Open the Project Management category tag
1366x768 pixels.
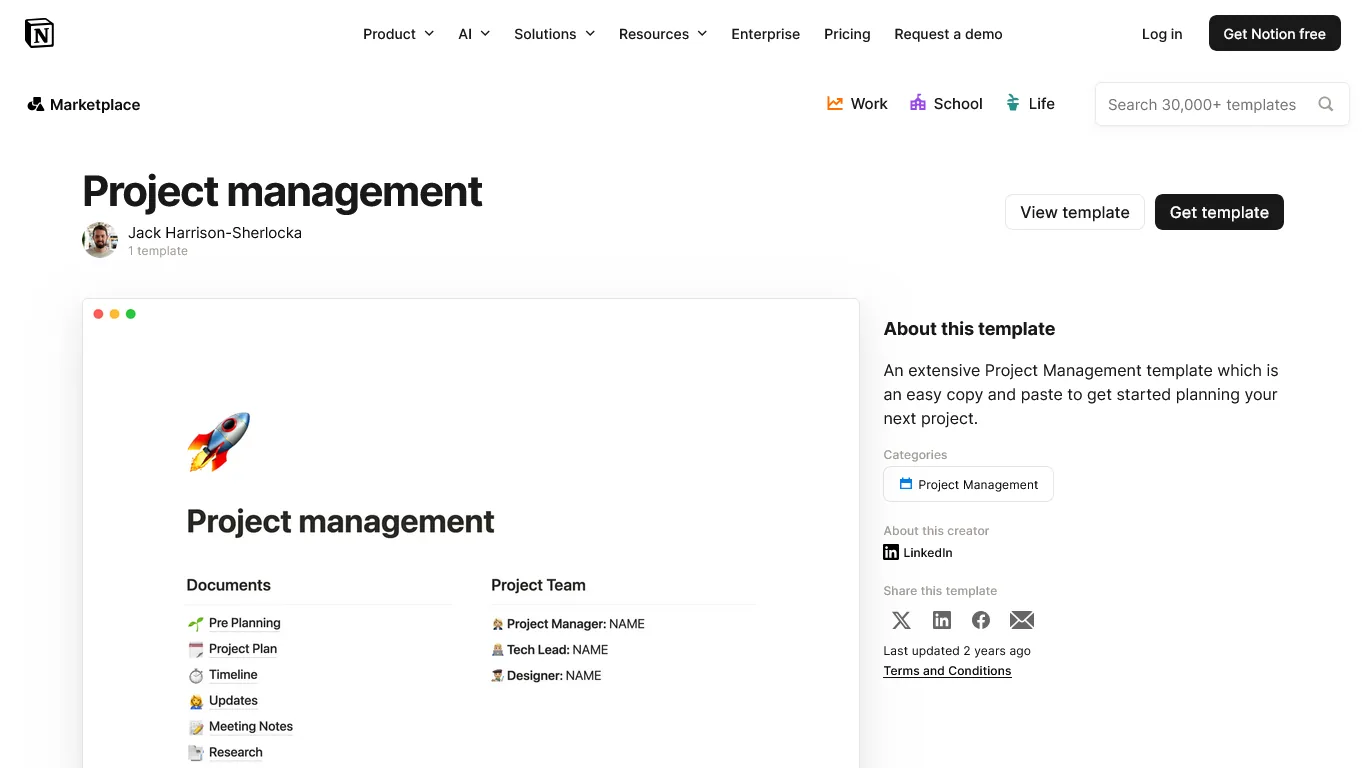tap(968, 484)
